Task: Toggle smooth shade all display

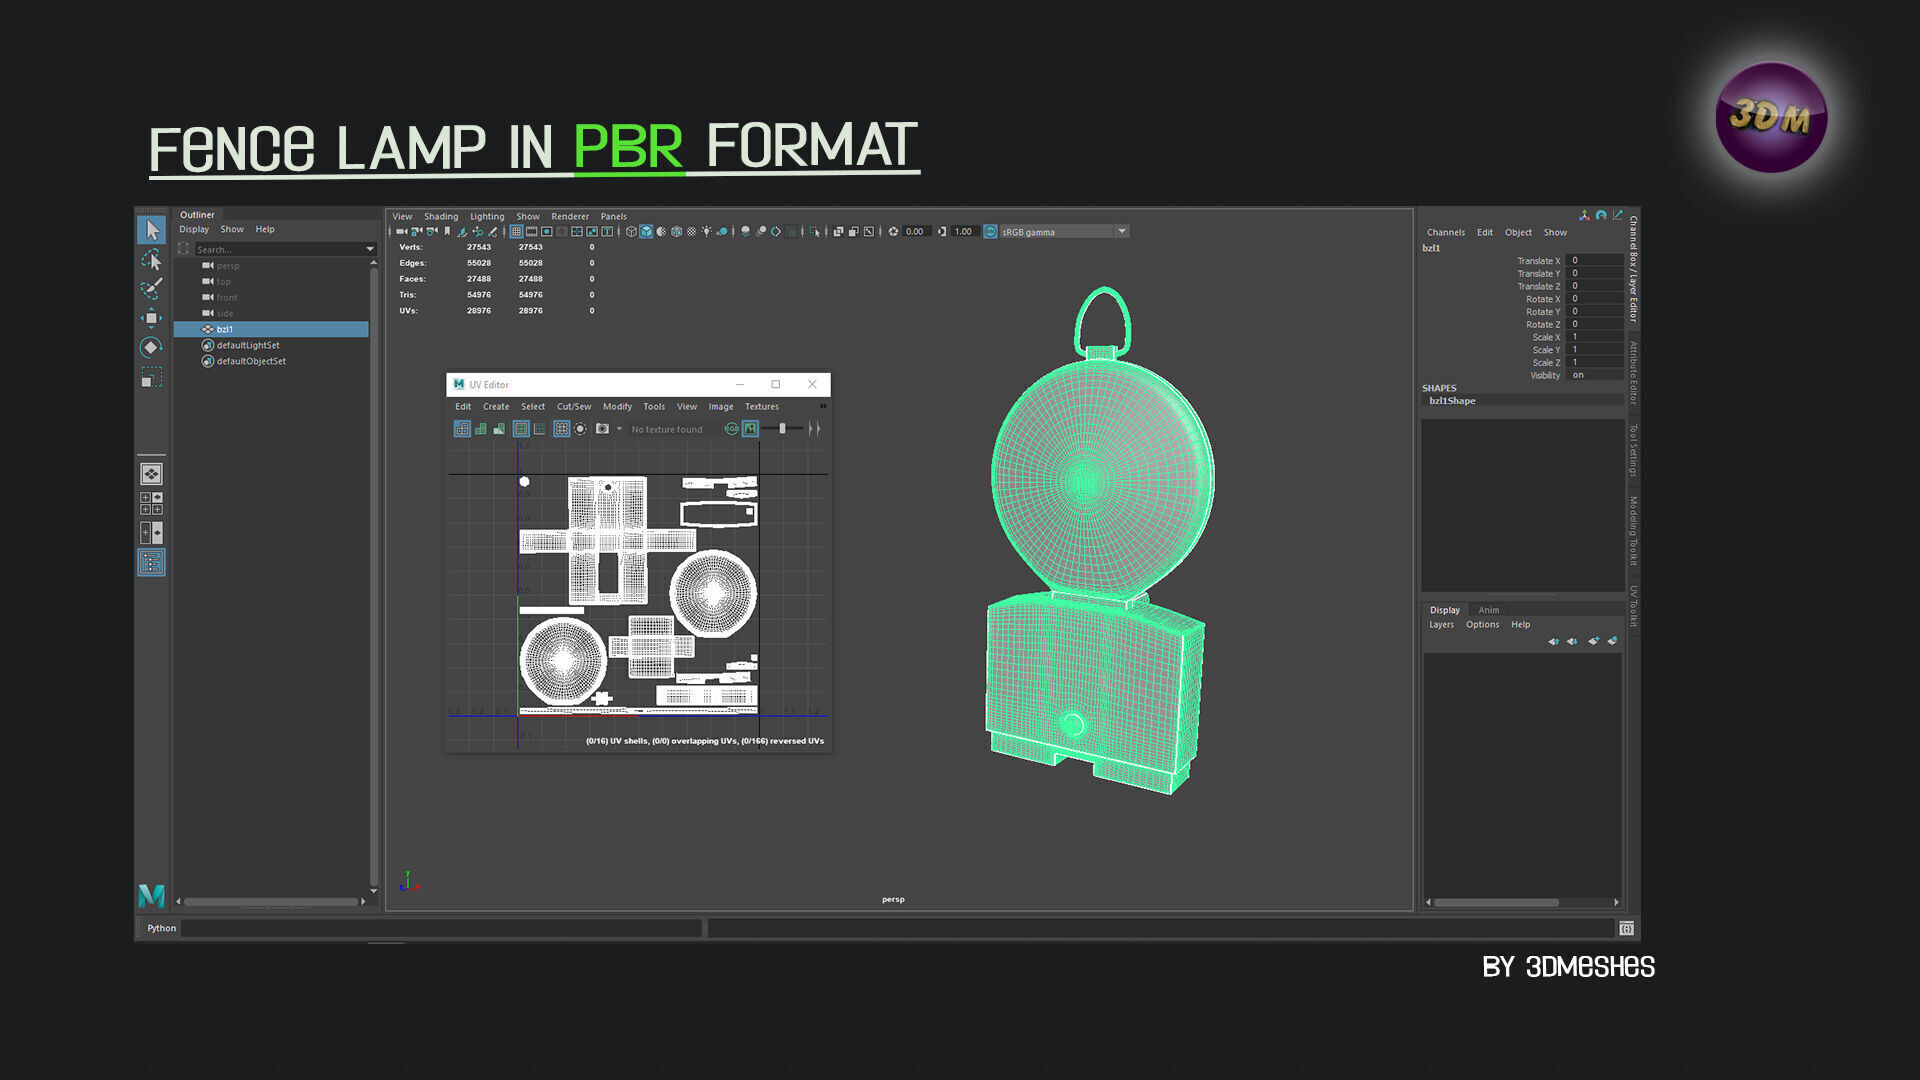Action: [x=646, y=232]
